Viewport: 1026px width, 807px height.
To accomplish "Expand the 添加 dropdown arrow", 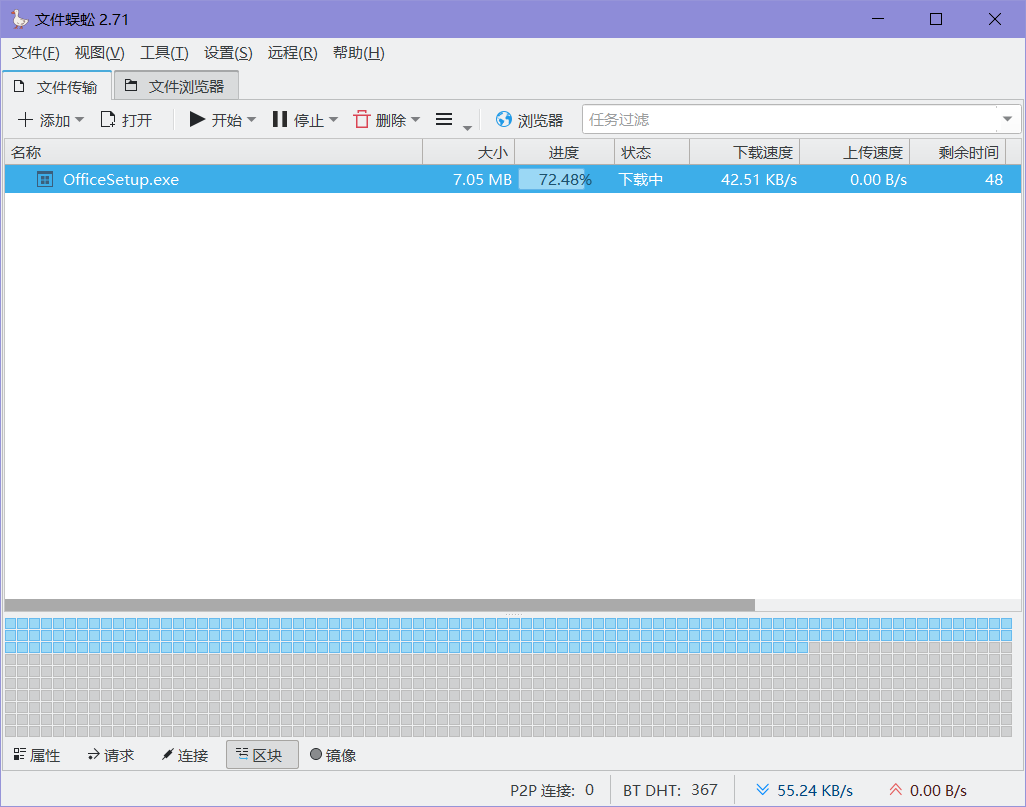I will pos(79,120).
